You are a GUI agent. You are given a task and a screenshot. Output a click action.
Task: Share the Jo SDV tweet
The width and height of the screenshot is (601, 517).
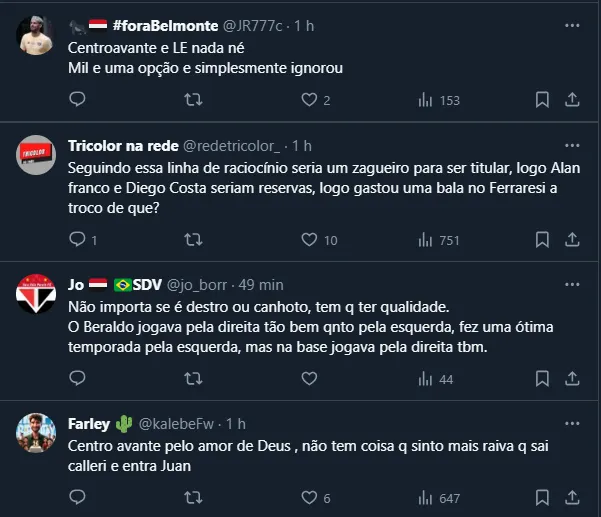(x=573, y=379)
